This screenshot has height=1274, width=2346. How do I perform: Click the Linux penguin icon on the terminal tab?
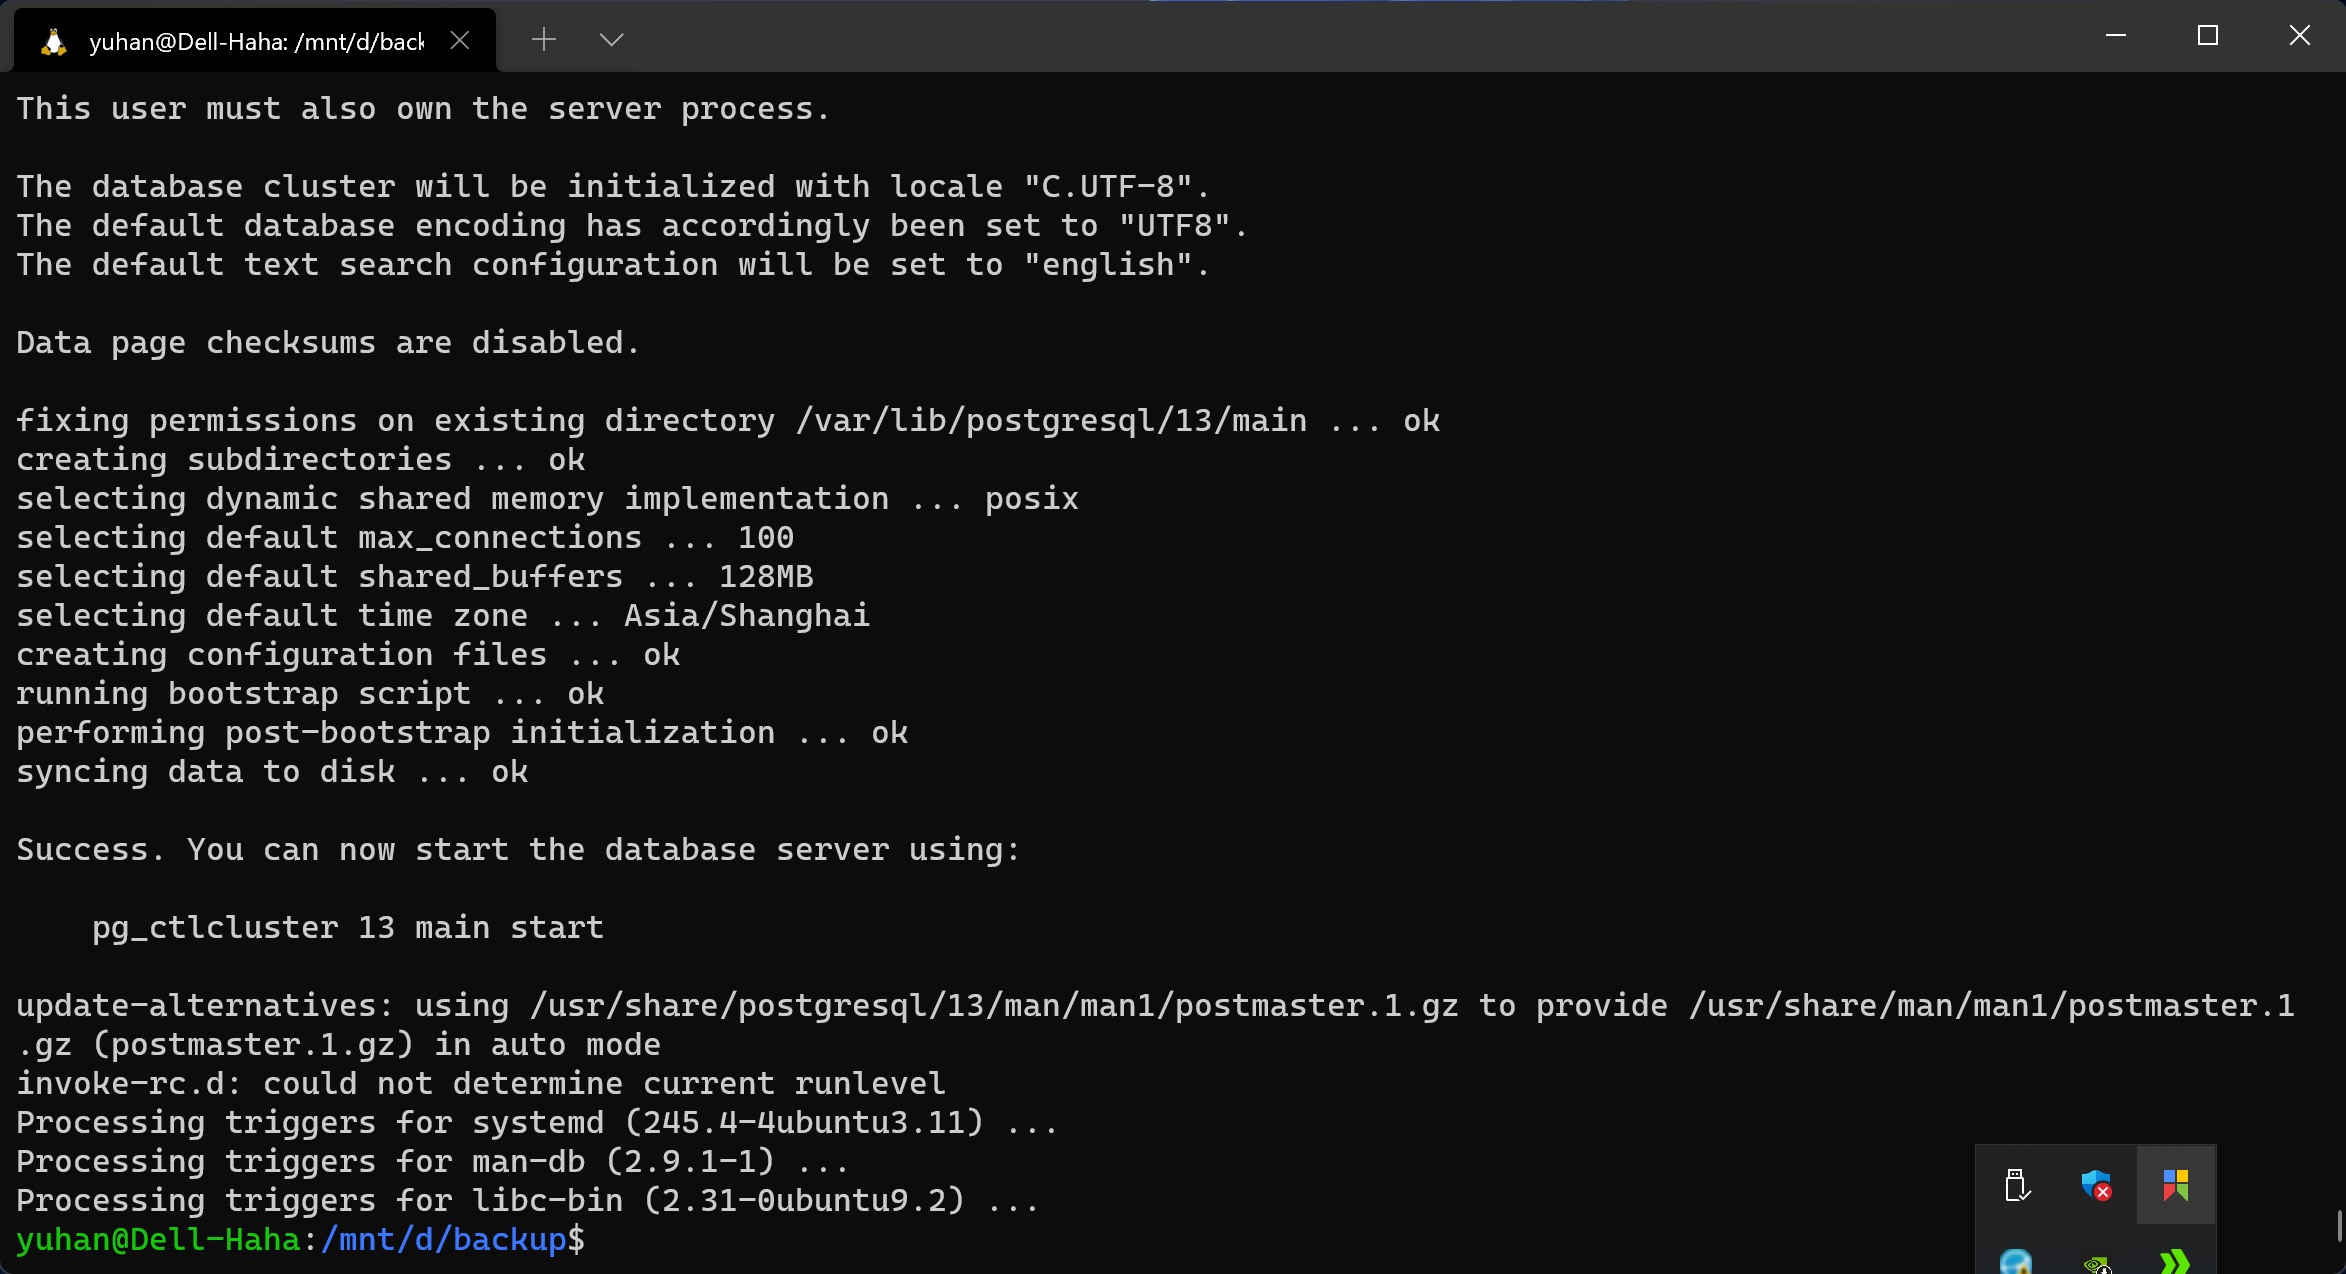coord(52,40)
